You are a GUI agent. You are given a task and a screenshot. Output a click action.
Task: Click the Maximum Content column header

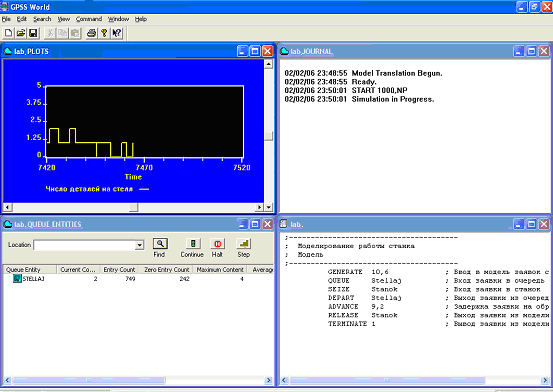tap(220, 270)
